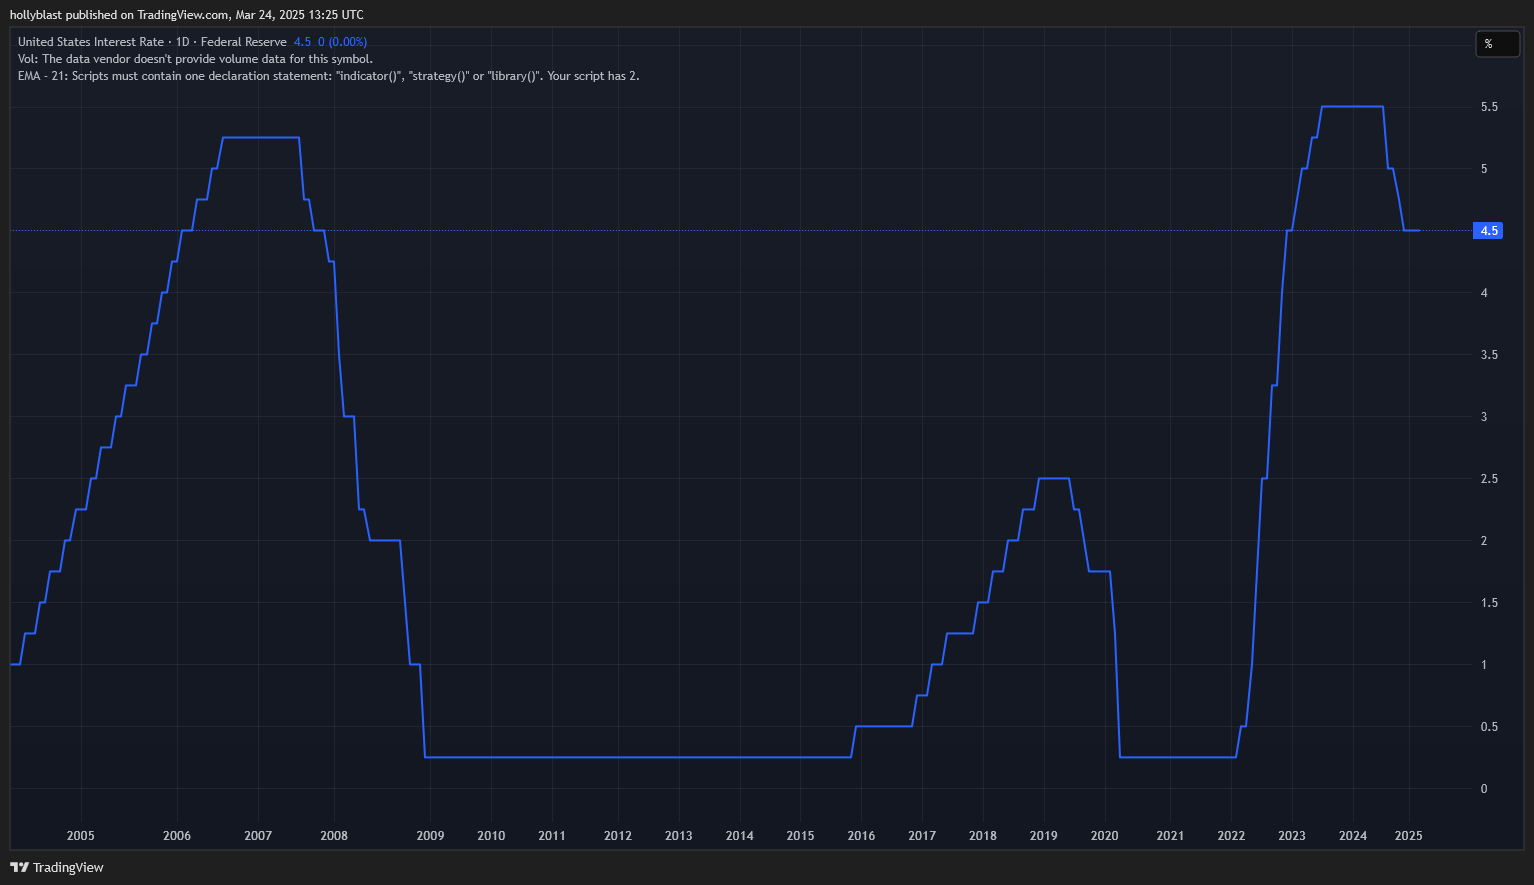Viewport: 1534px width, 885px height.
Task: Click the United States Interest Rate title
Action: click(91, 42)
